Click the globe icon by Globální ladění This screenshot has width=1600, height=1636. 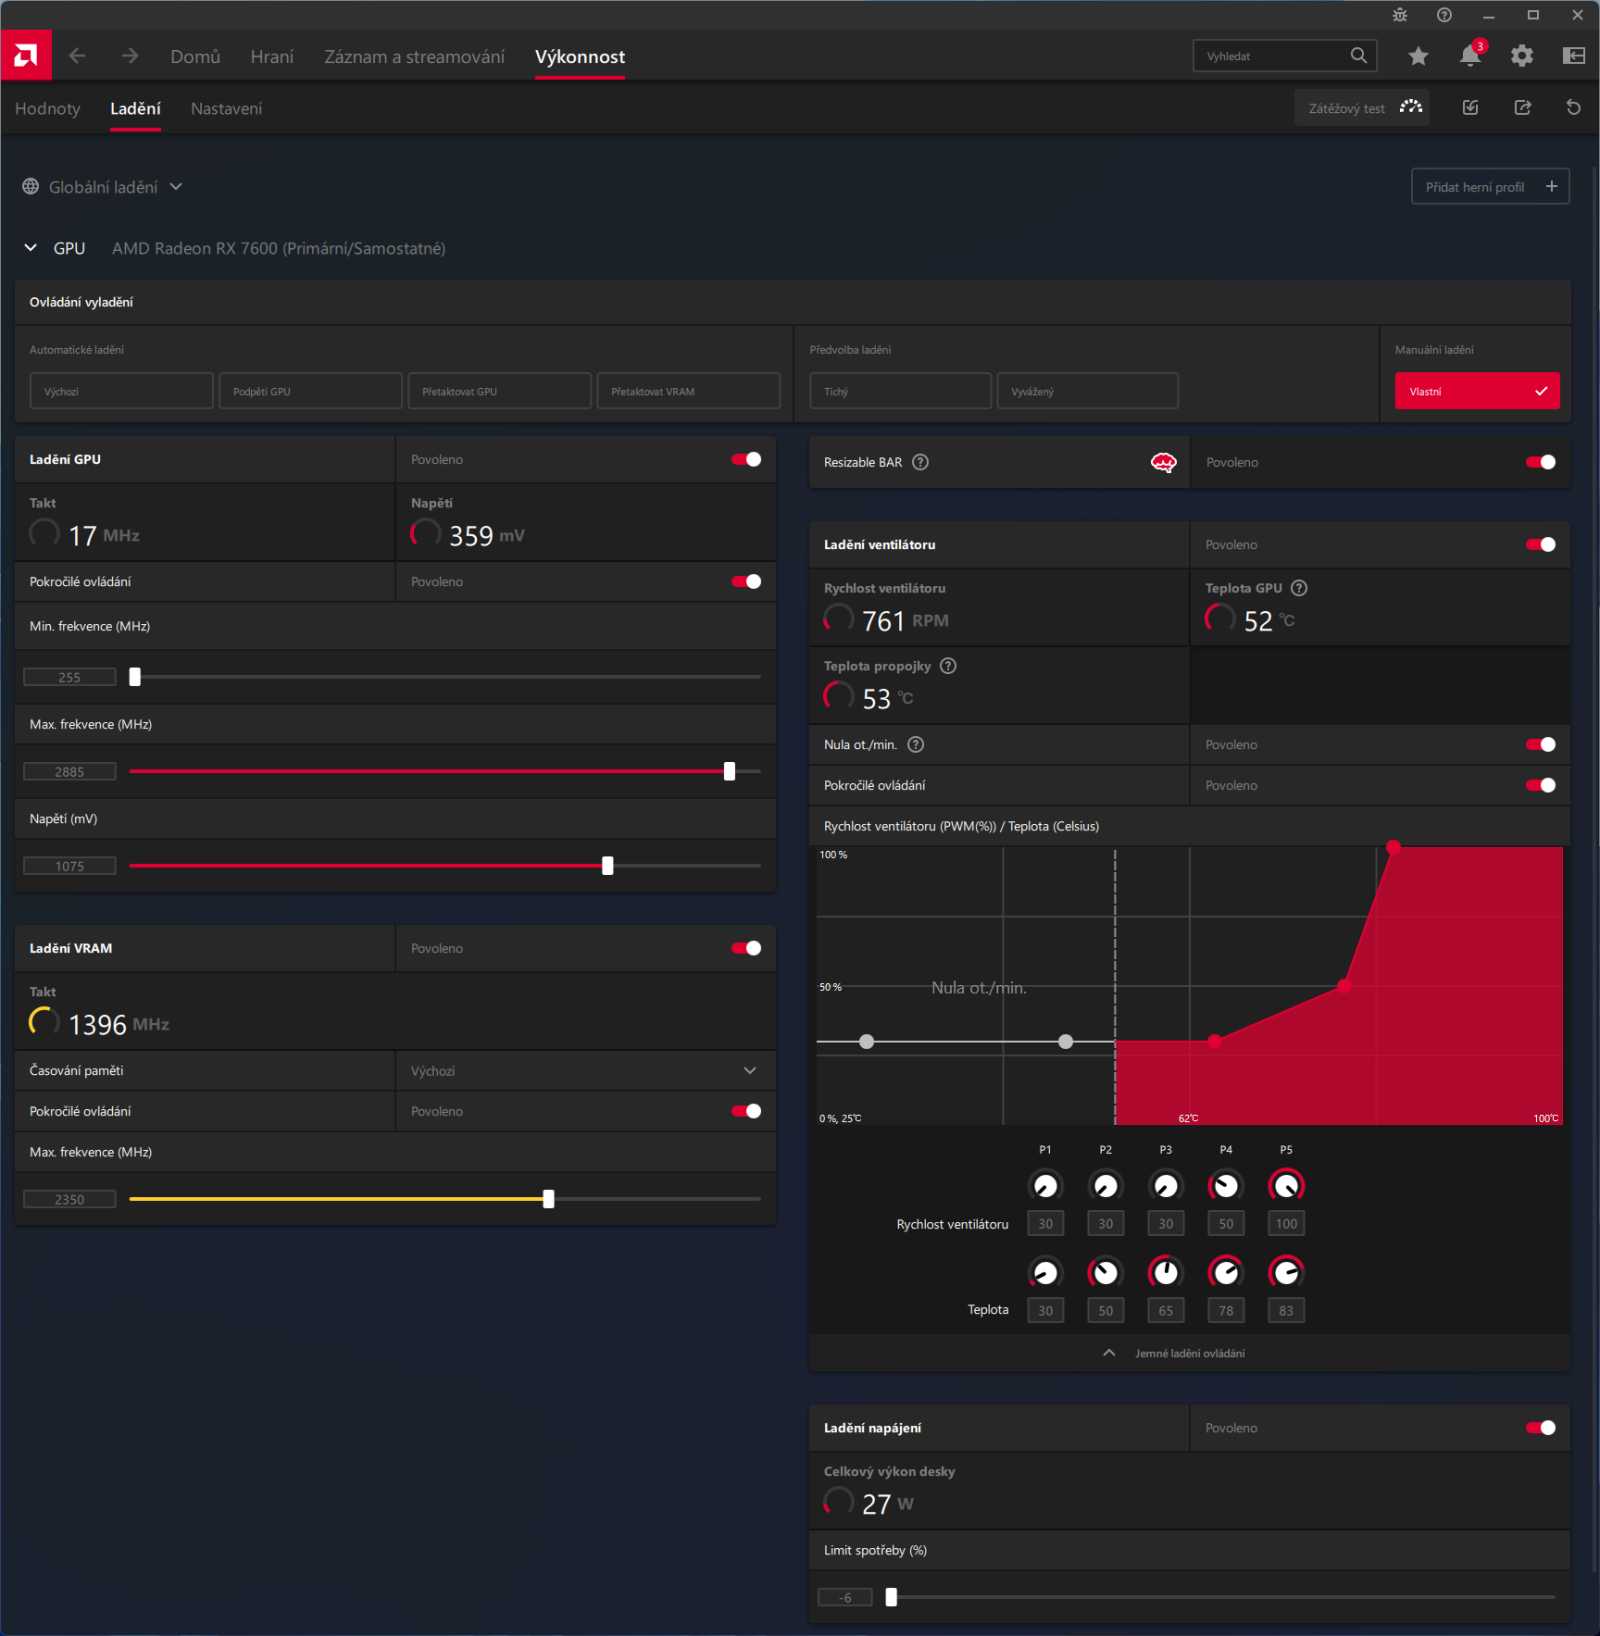pos(31,187)
